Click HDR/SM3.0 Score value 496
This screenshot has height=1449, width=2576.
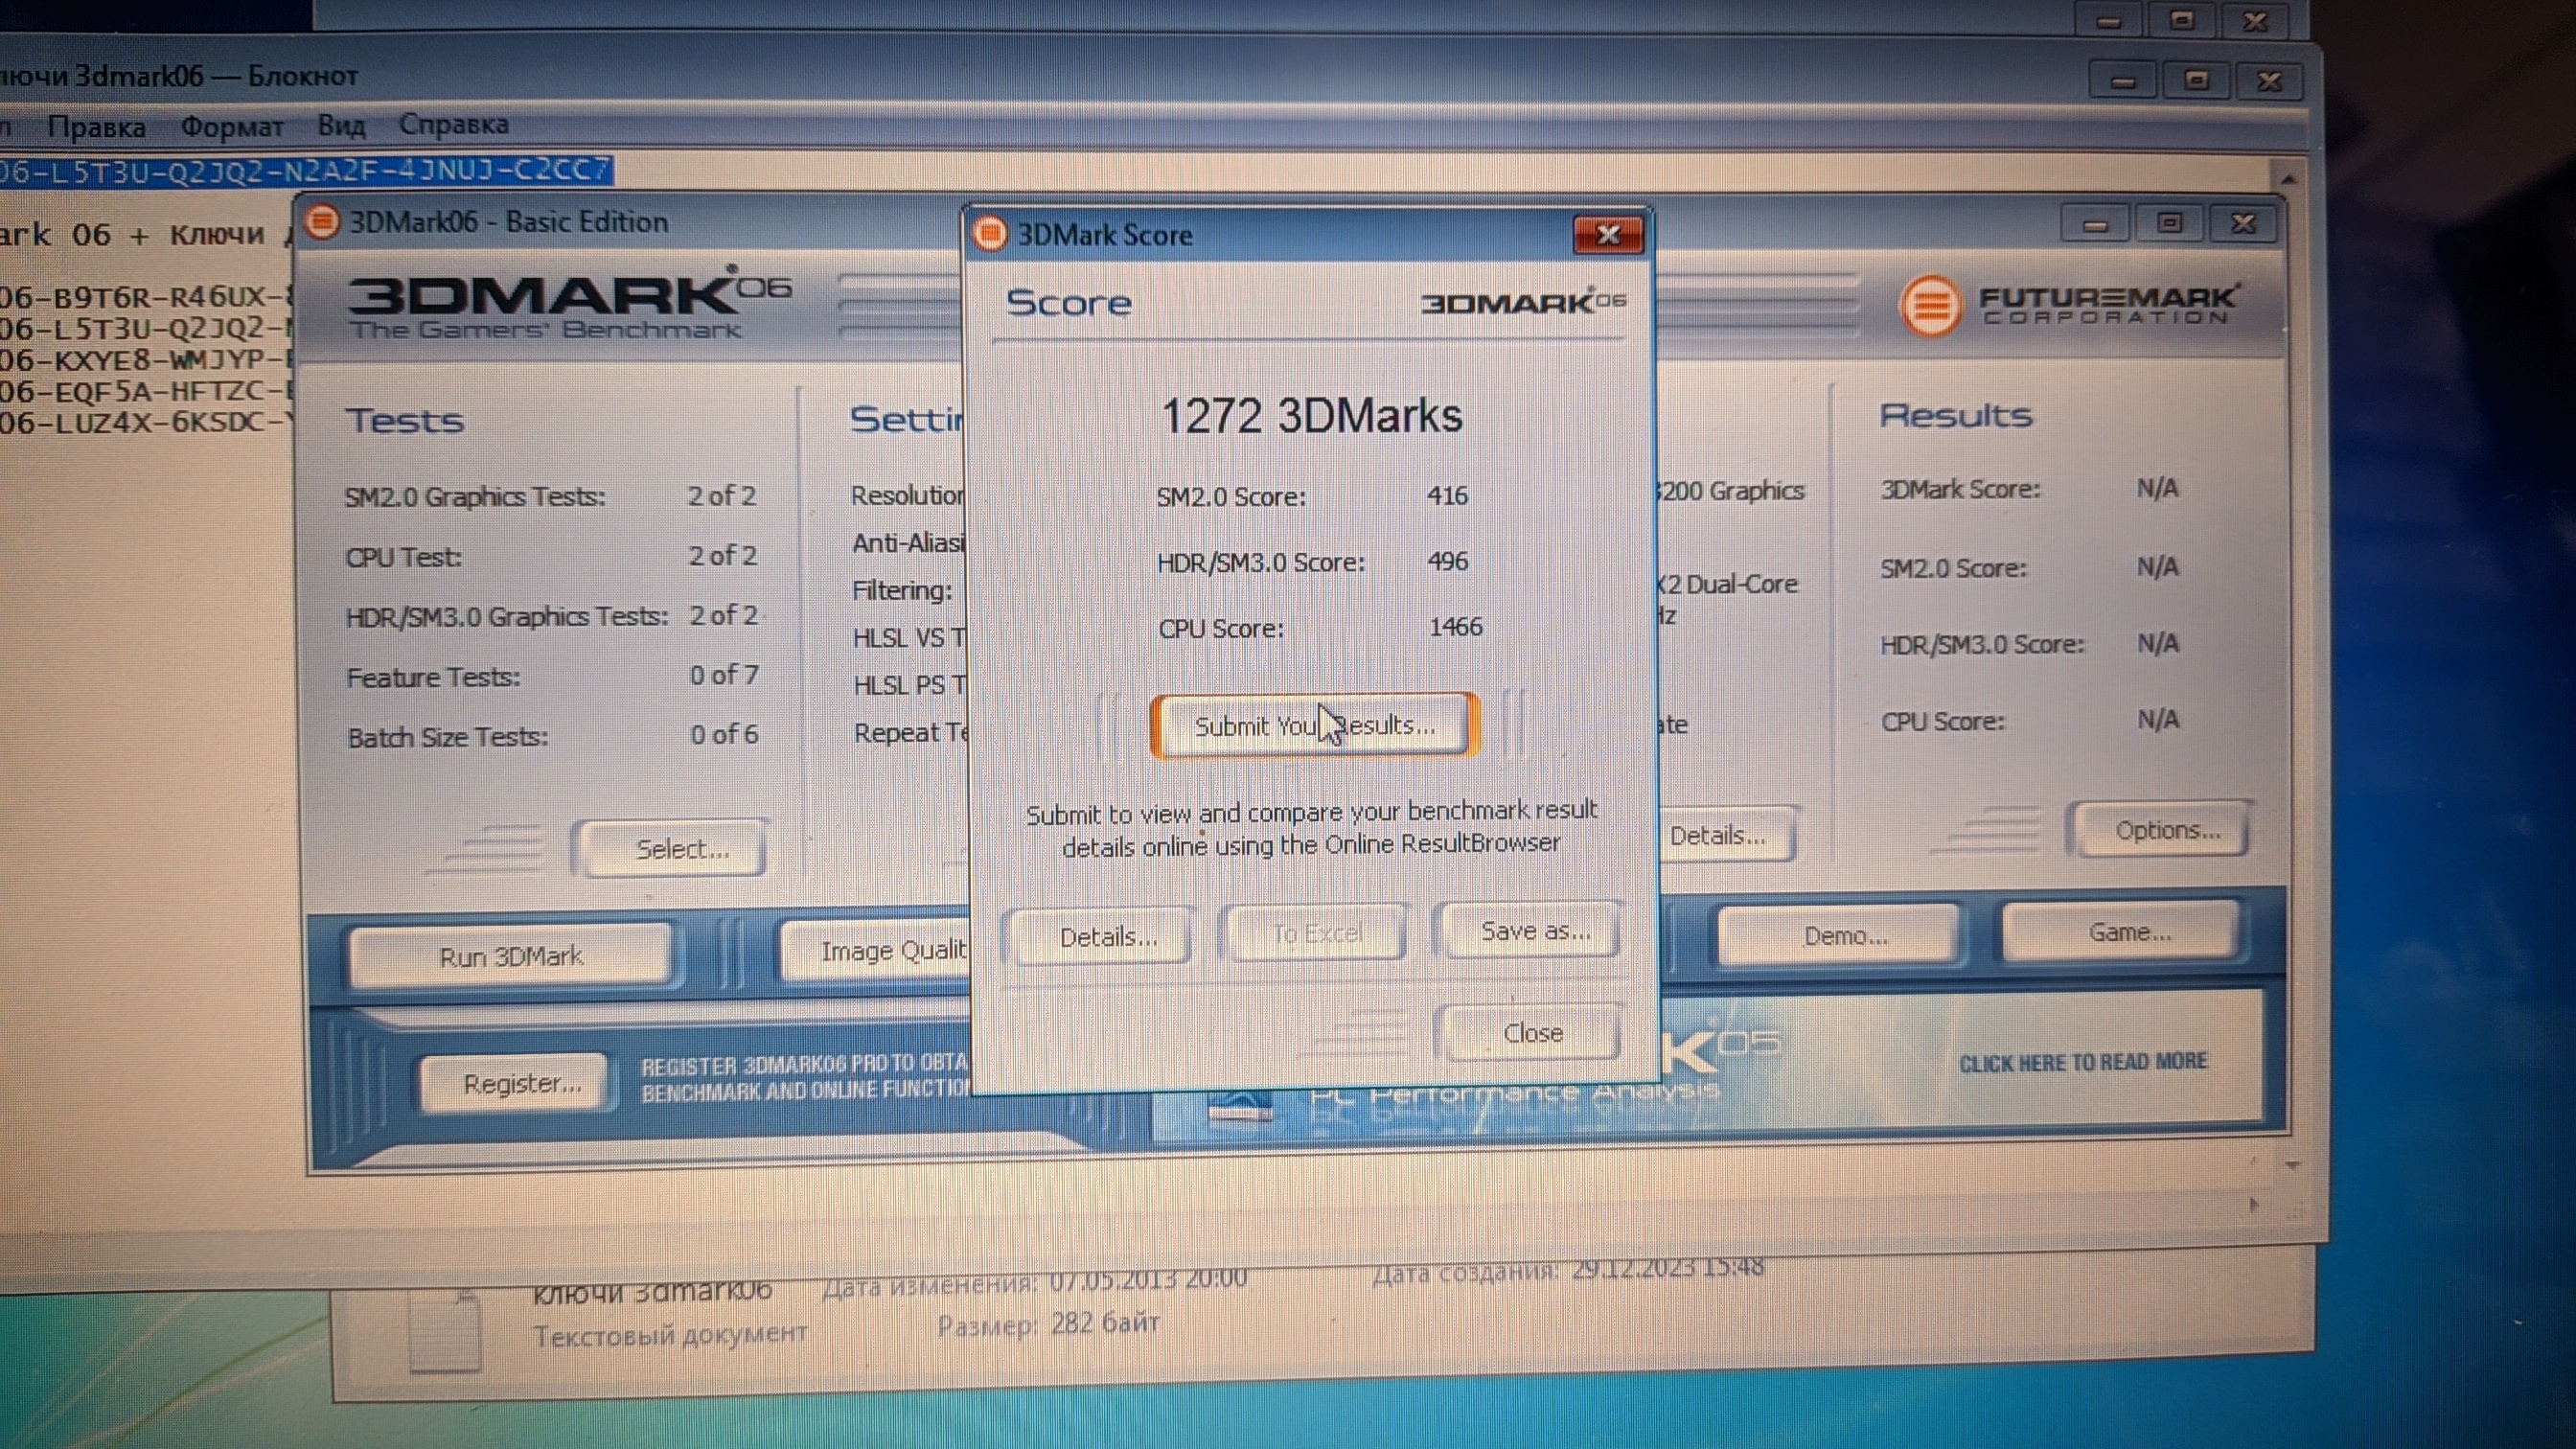coord(1448,561)
